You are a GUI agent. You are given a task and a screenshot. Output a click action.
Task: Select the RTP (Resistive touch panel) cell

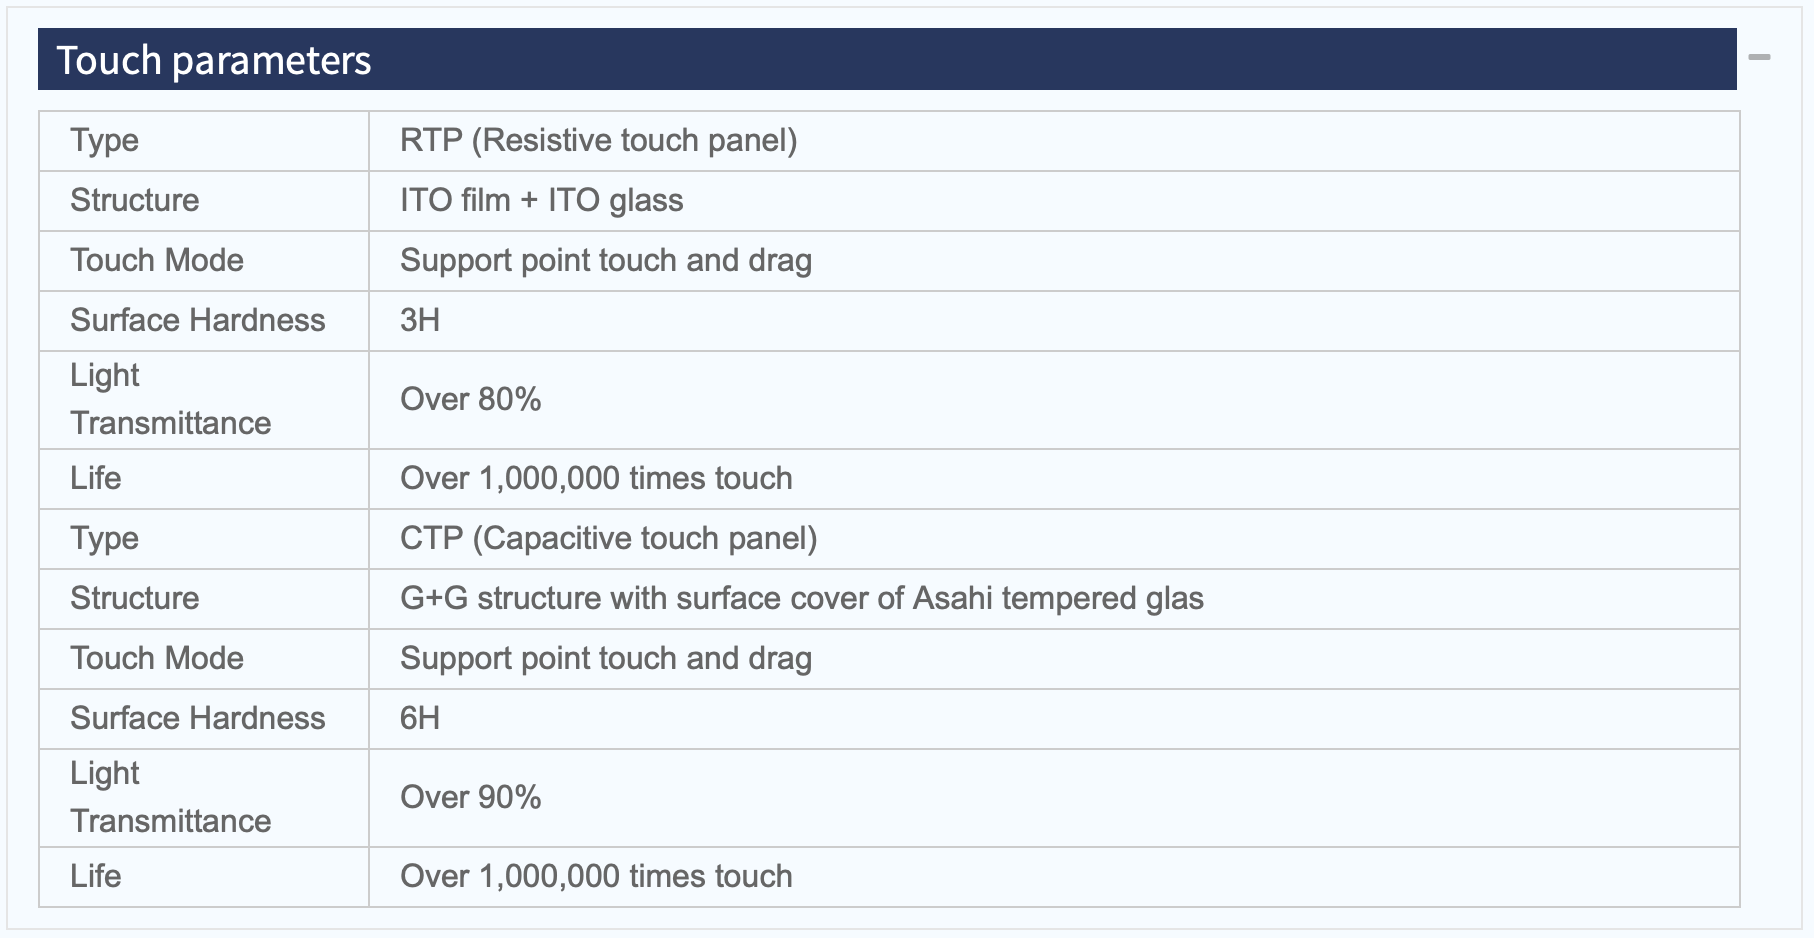click(x=1054, y=141)
